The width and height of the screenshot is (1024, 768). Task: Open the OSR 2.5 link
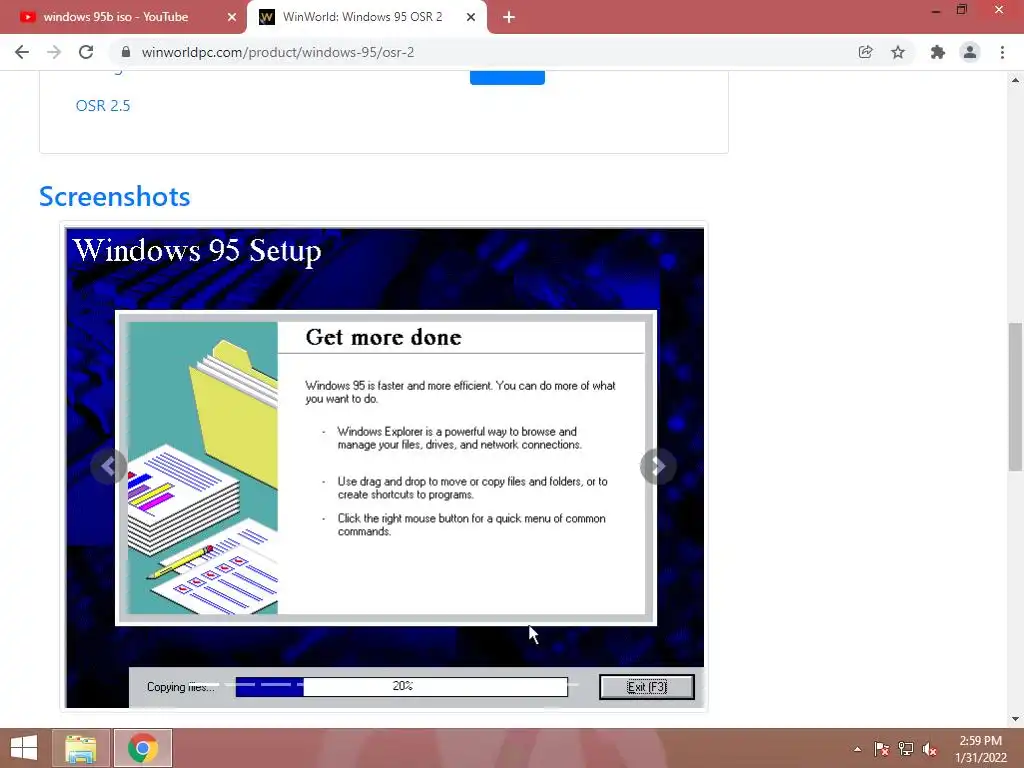point(103,105)
